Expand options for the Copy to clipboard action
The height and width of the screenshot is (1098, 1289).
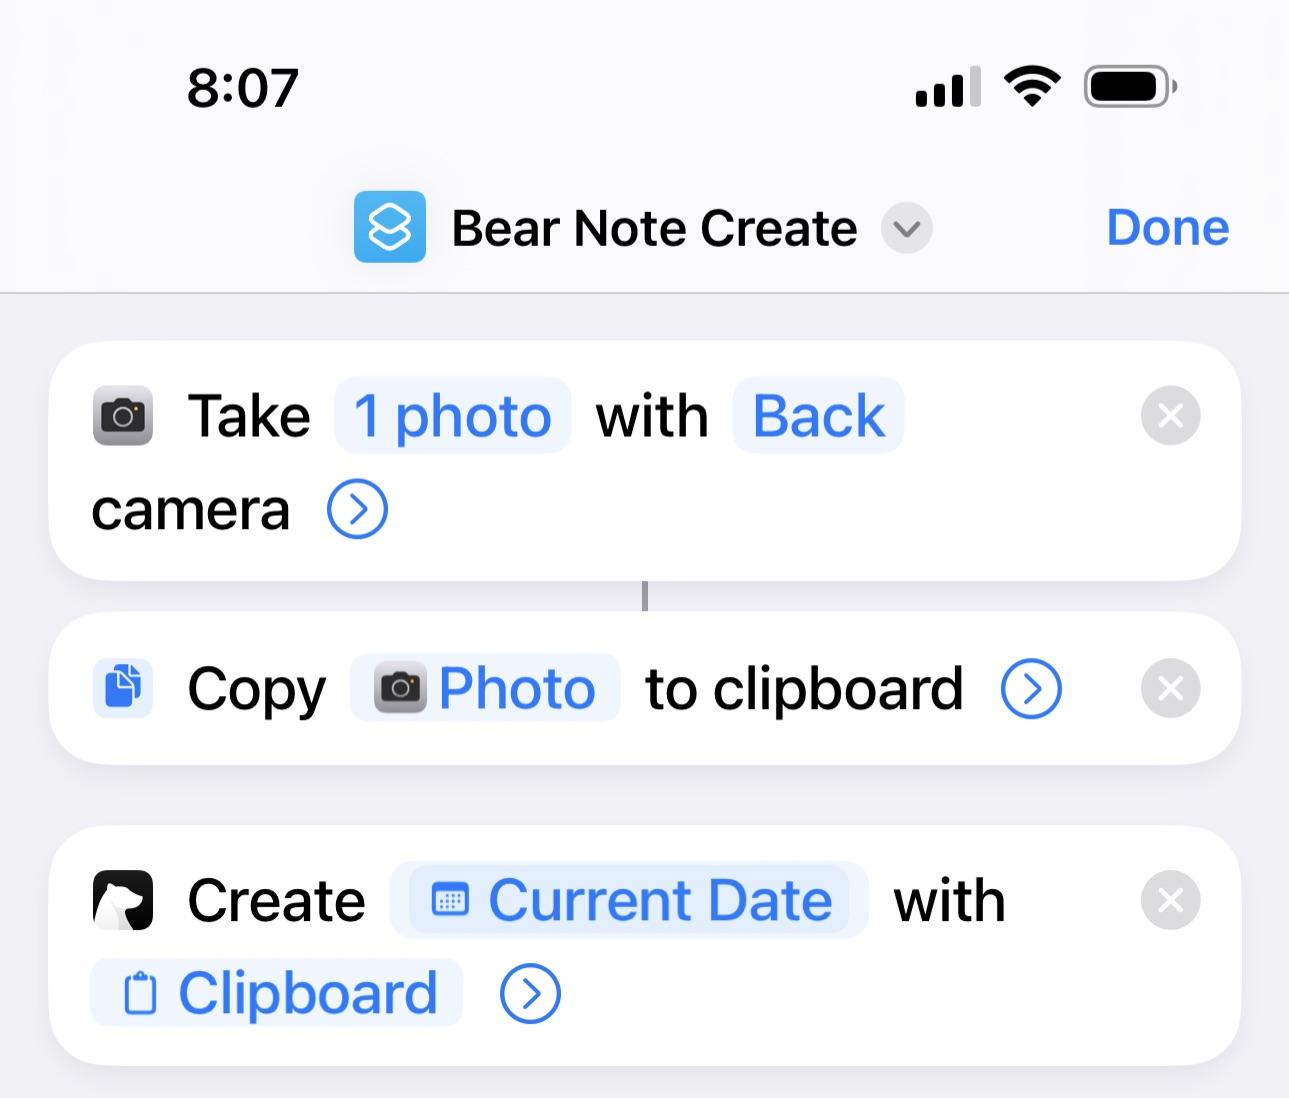click(1029, 688)
